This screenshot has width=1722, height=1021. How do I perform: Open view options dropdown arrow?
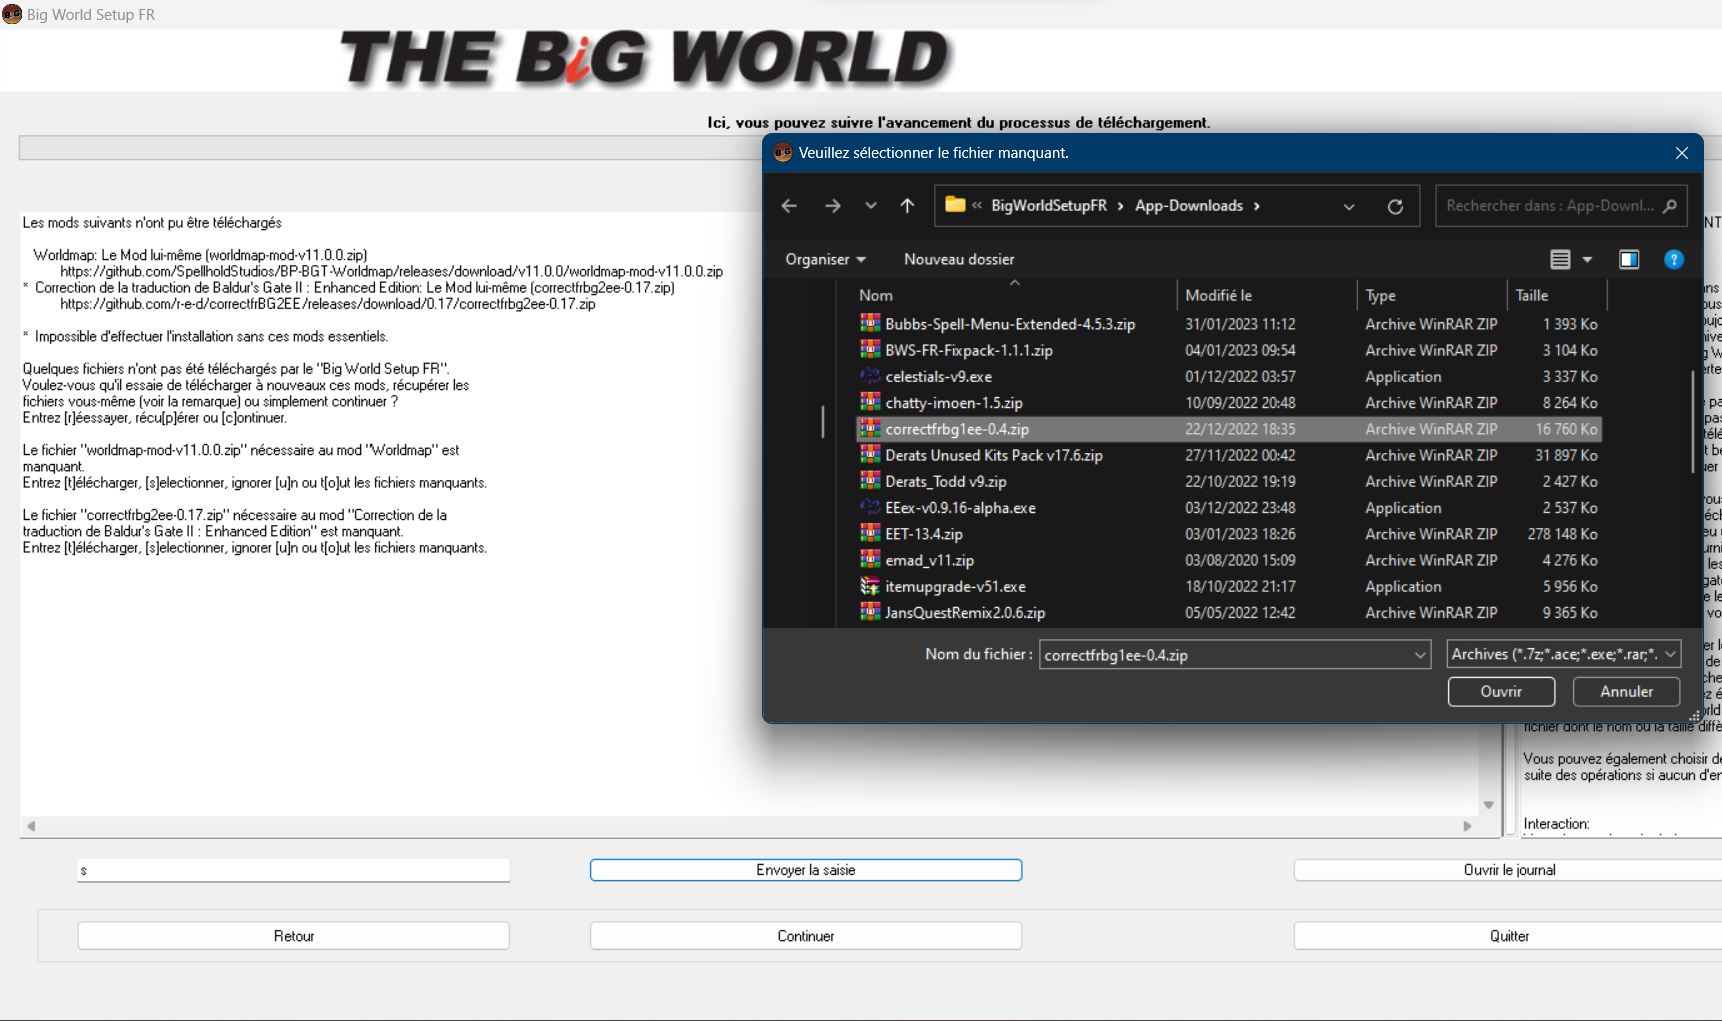click(x=1587, y=260)
